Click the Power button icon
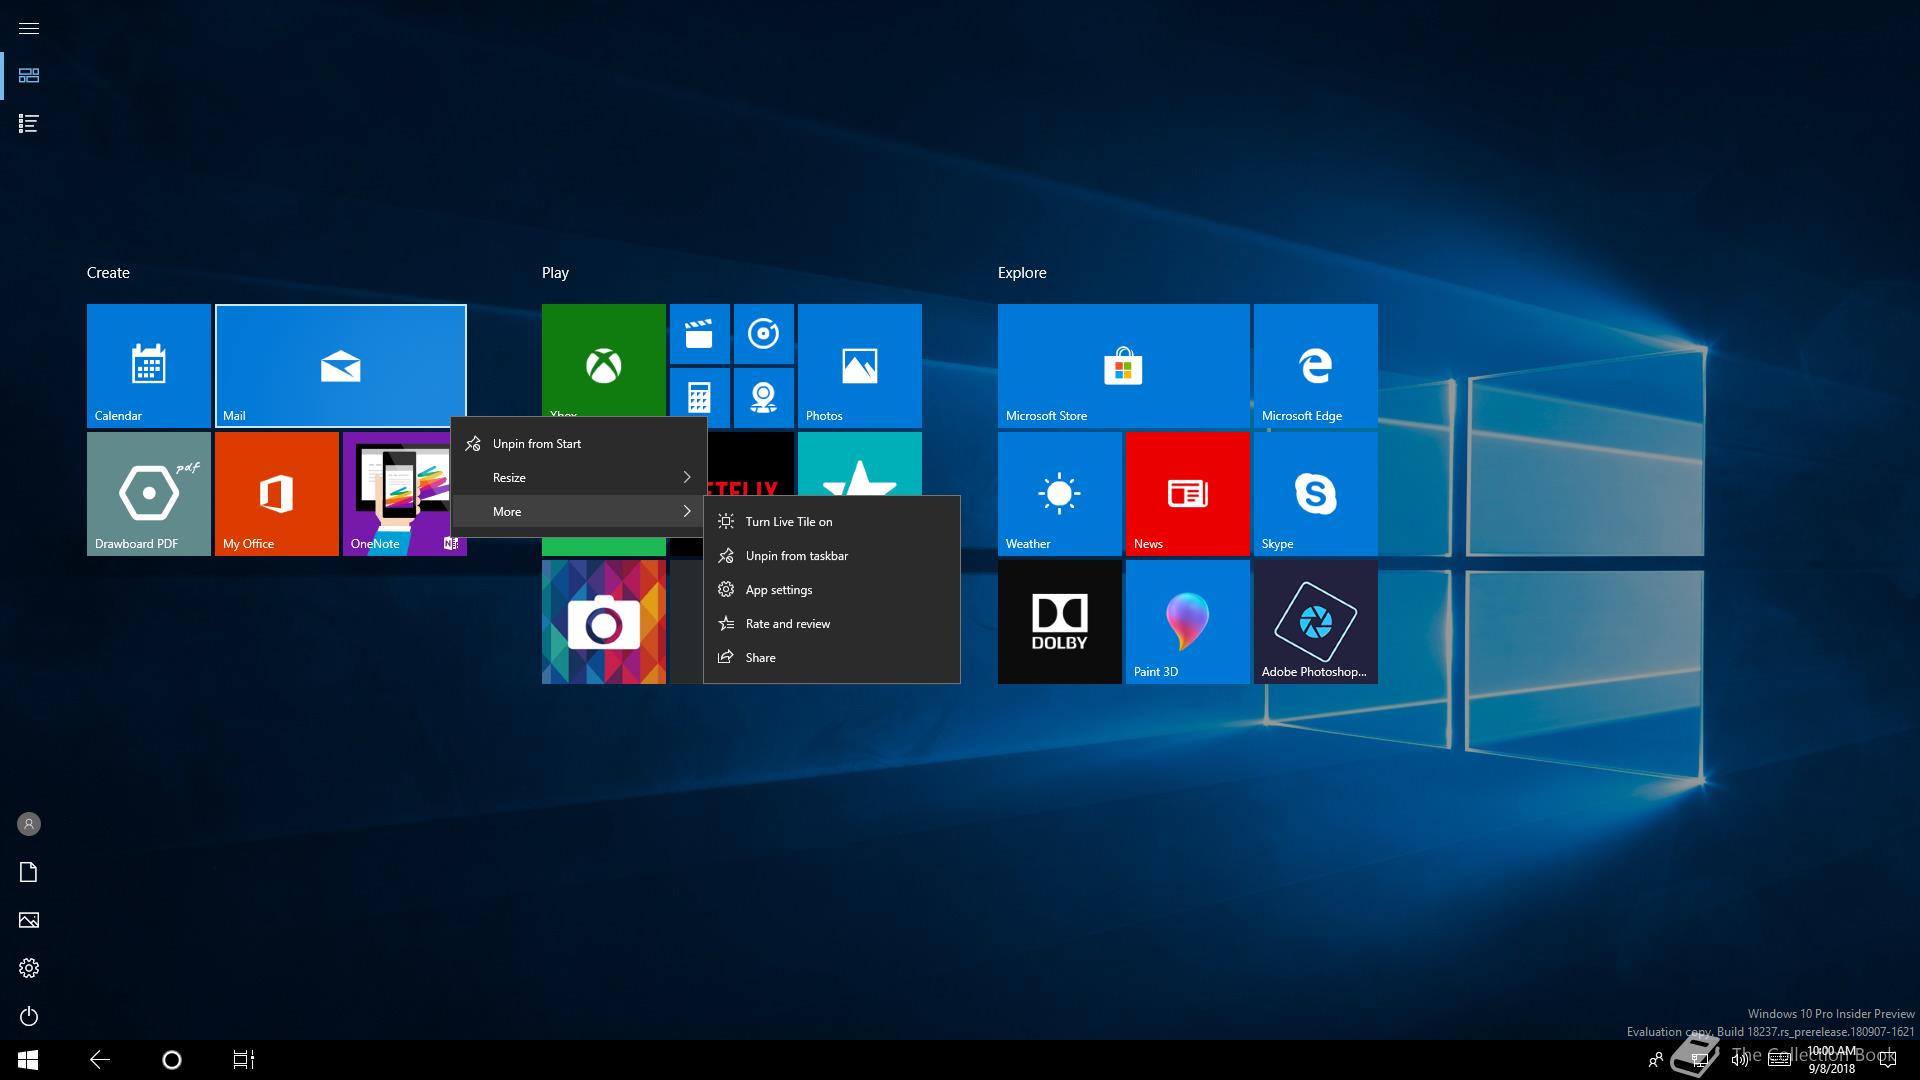 [x=29, y=1016]
